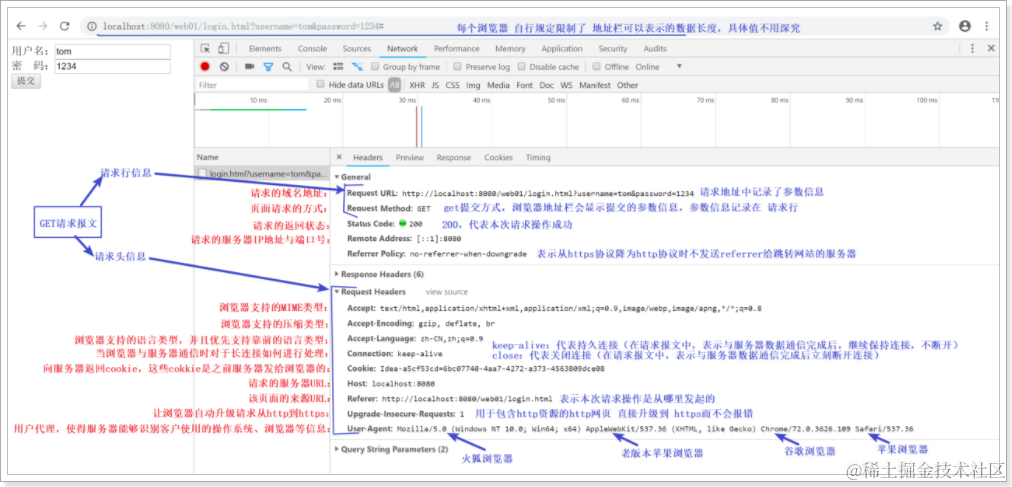1012x487 pixels.
Task: Open the Performance tab
Action: click(457, 48)
